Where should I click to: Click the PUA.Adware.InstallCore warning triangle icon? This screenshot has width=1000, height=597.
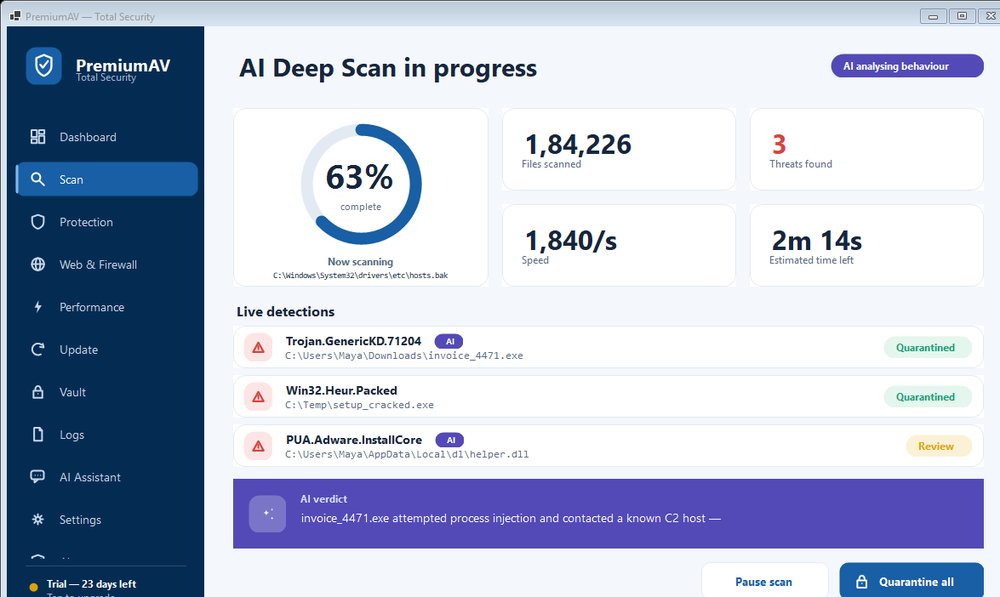(258, 446)
